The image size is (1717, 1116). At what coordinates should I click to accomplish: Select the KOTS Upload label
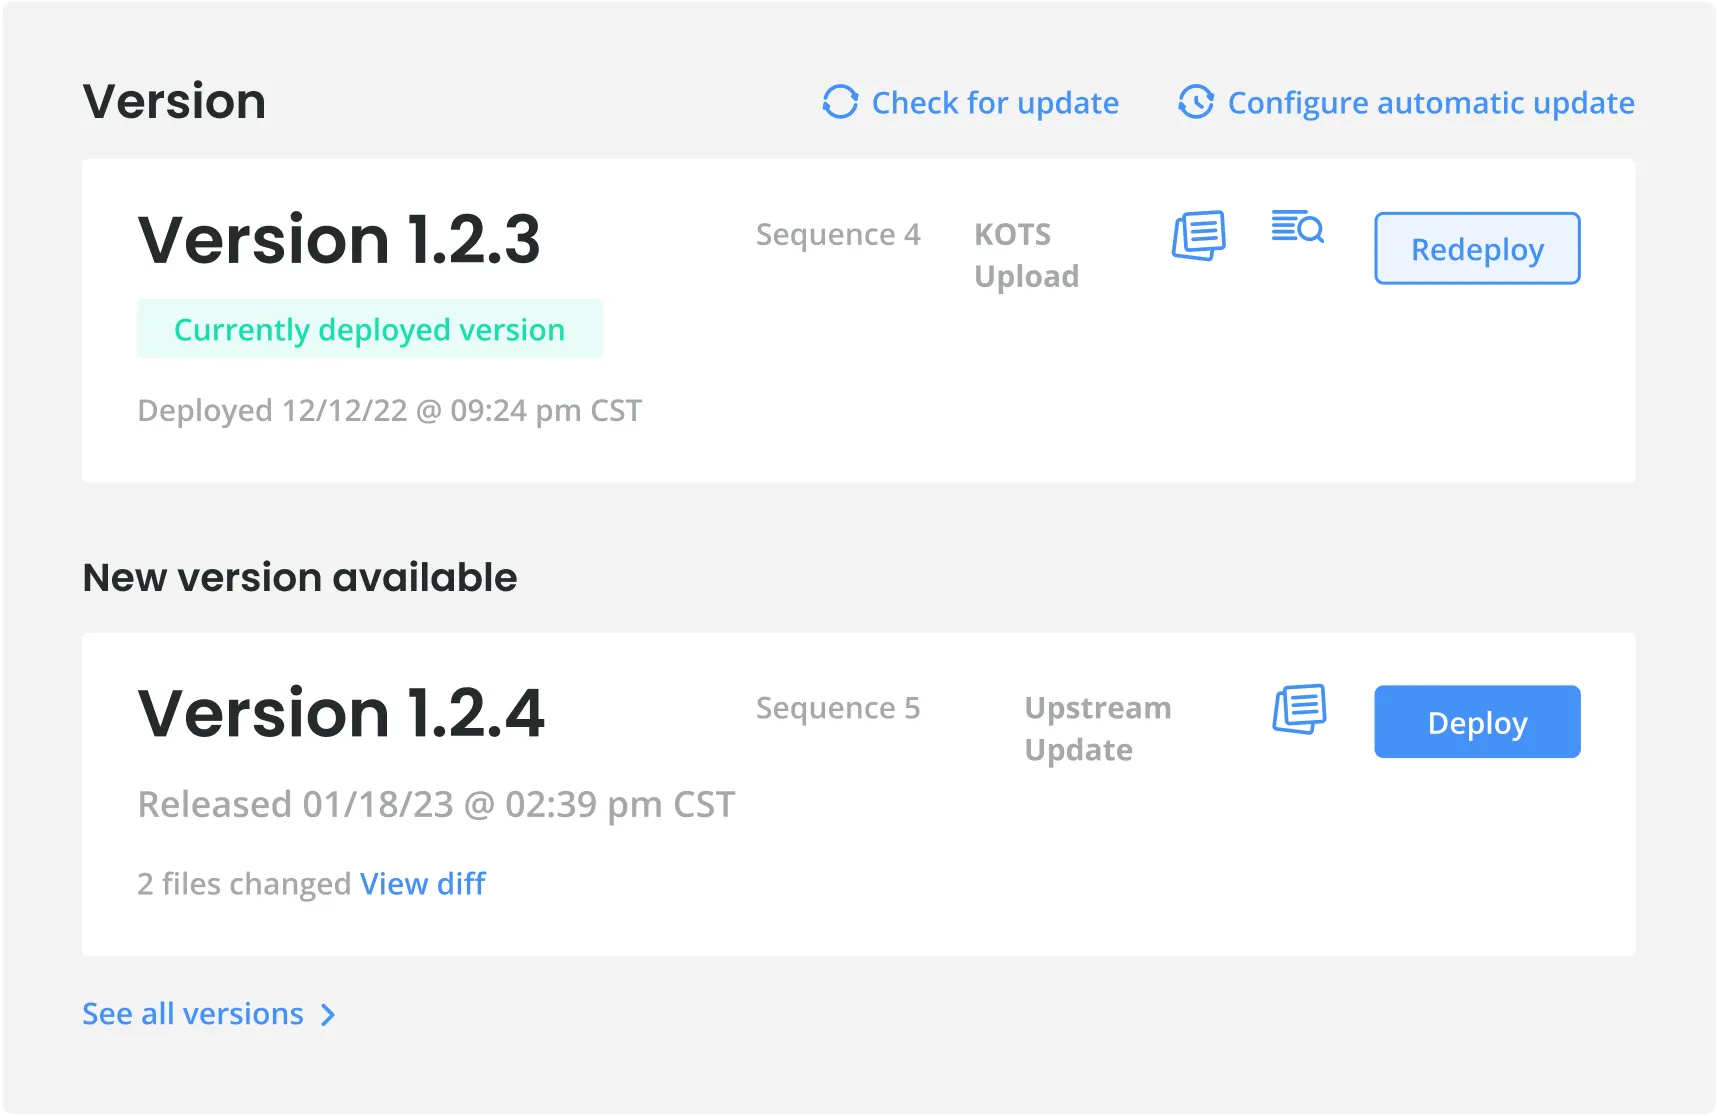pyautogui.click(x=1026, y=254)
